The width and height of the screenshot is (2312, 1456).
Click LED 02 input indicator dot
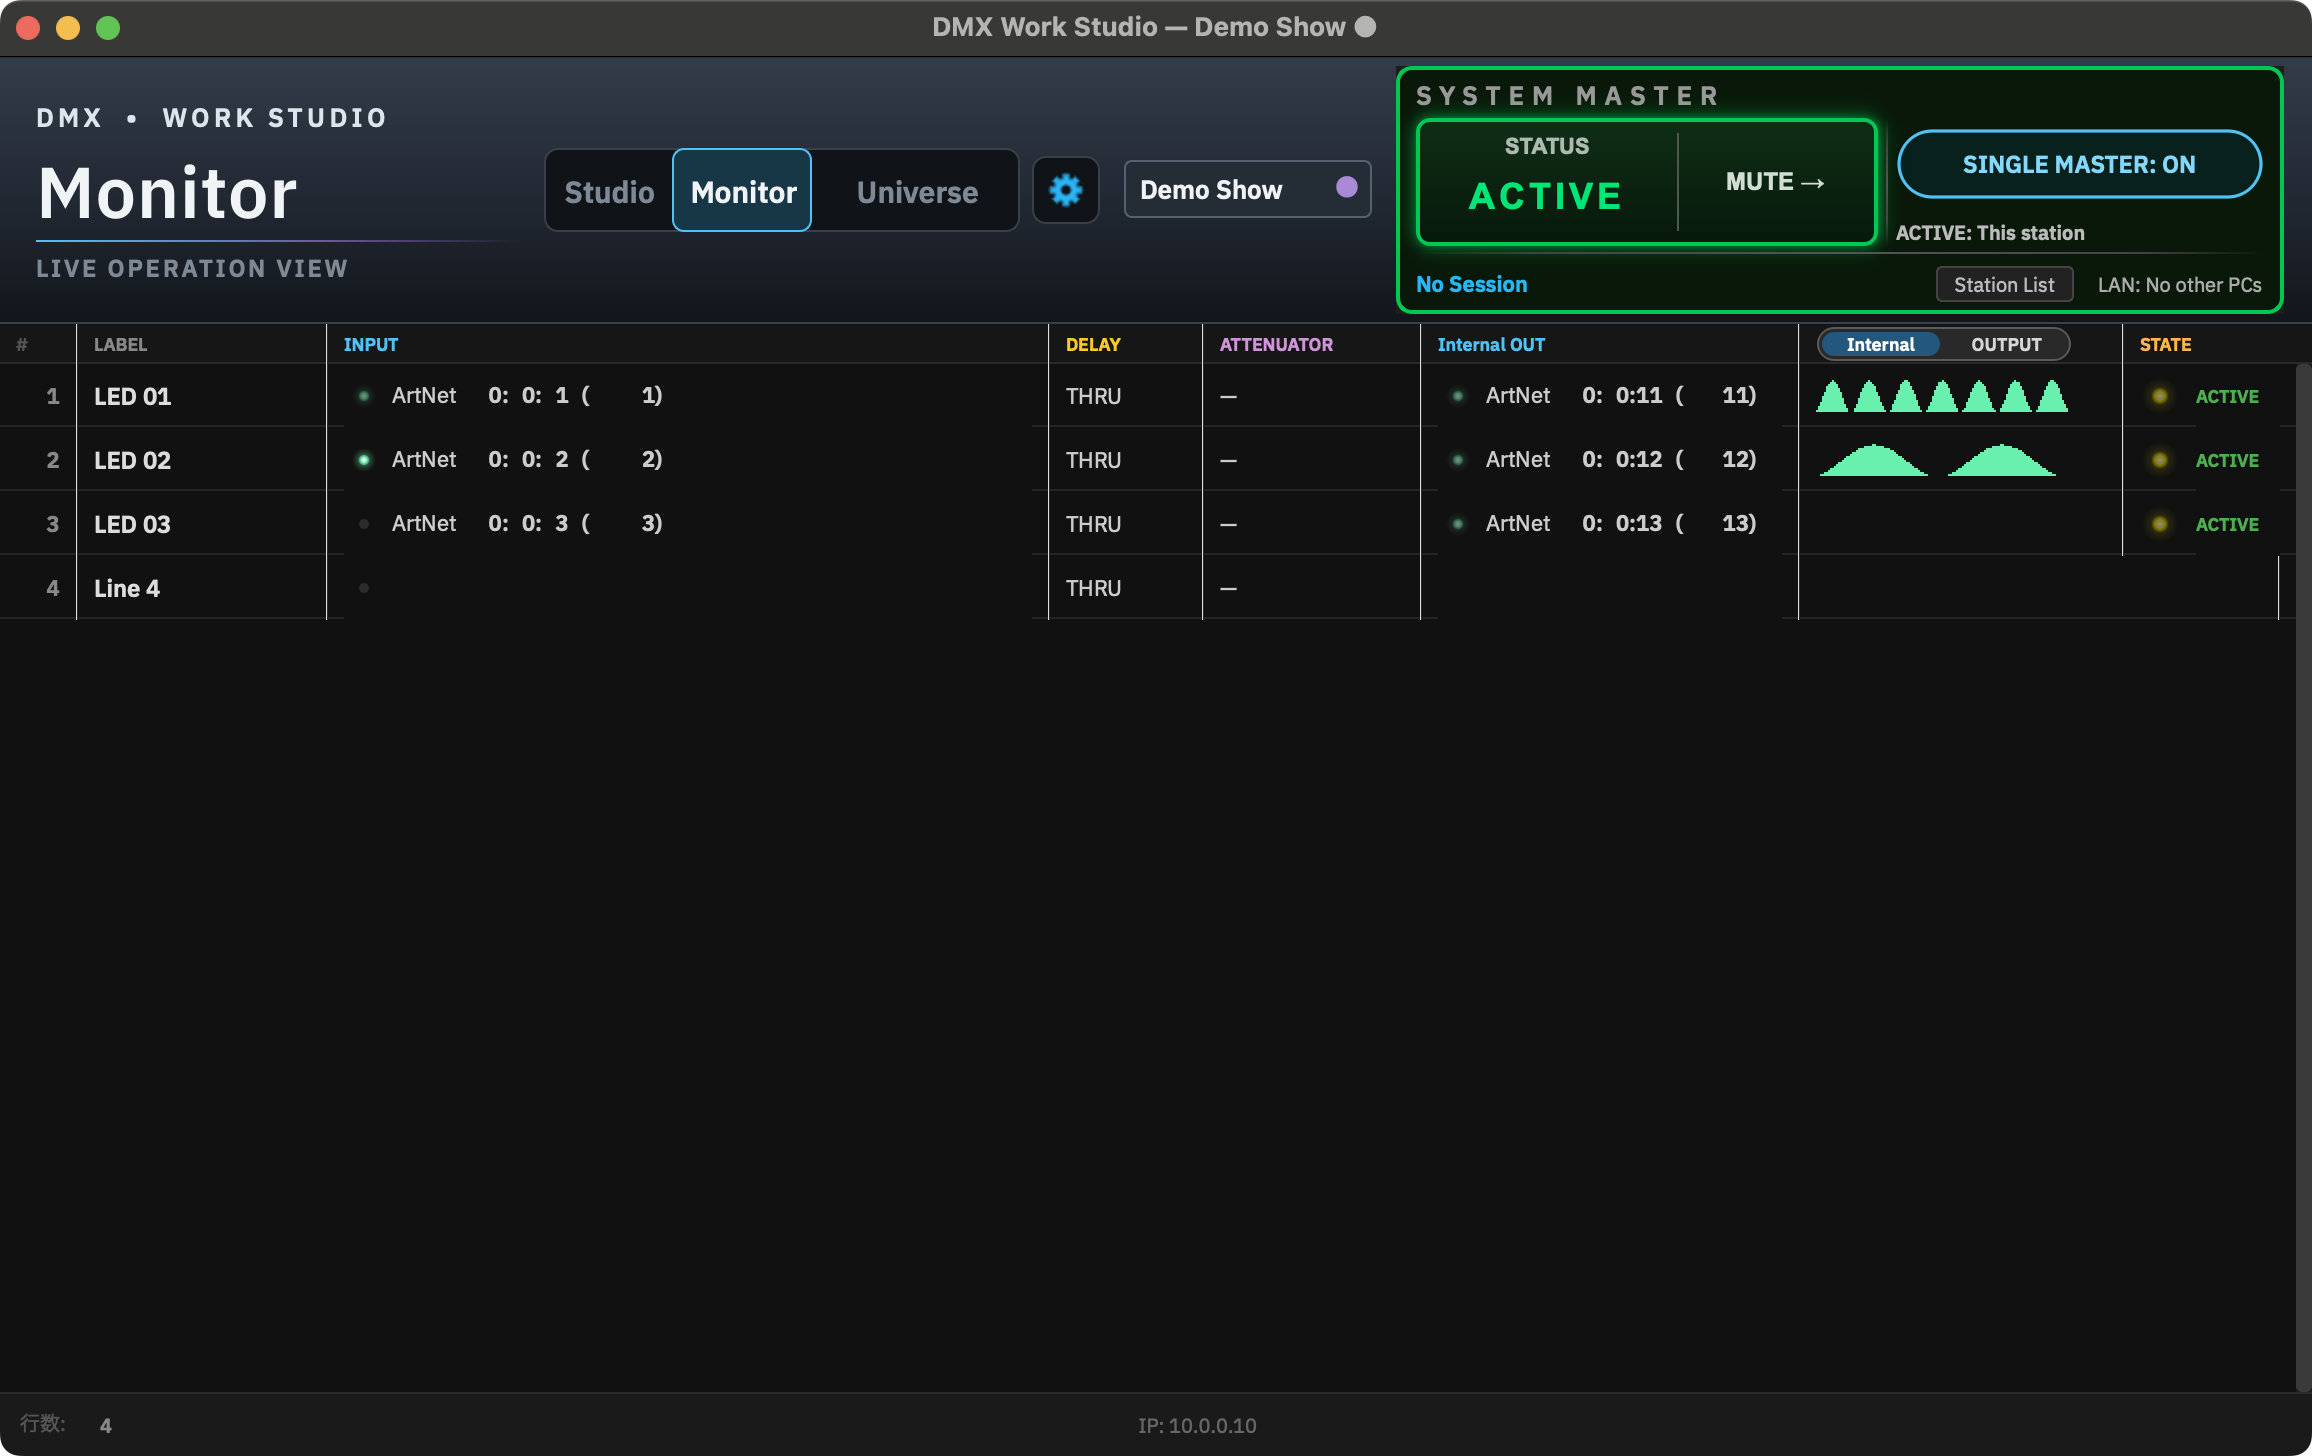[364, 460]
